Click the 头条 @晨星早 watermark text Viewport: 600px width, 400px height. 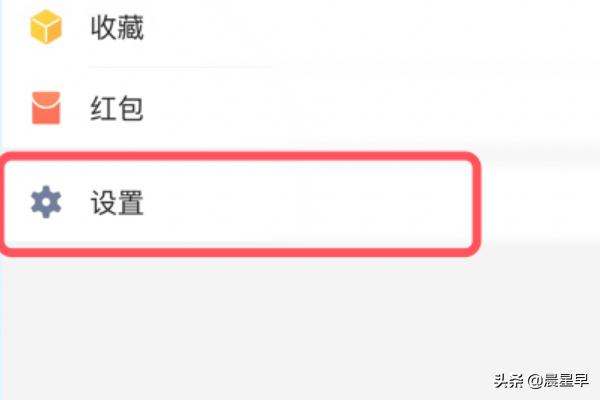pos(541,380)
